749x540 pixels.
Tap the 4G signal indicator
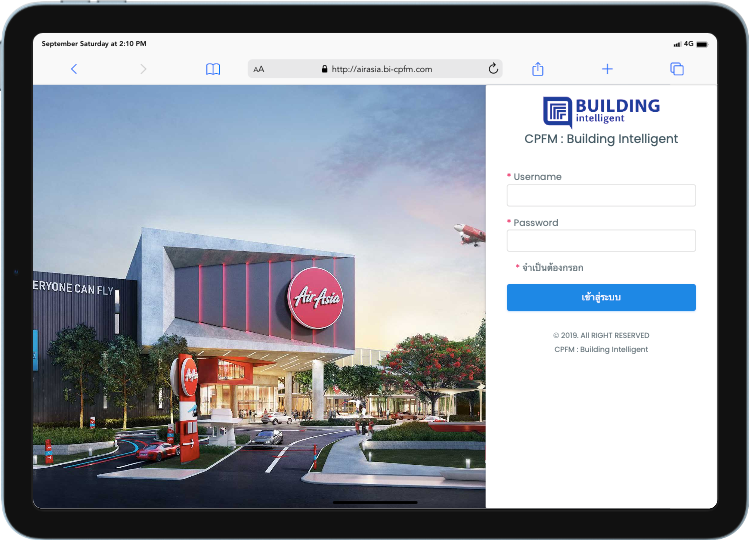pos(684,43)
